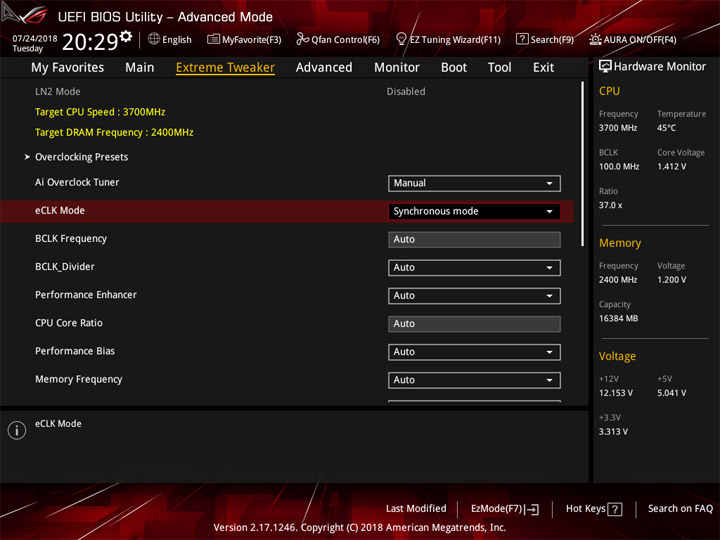Click the Hardware Monitor screen icon

[605, 67]
